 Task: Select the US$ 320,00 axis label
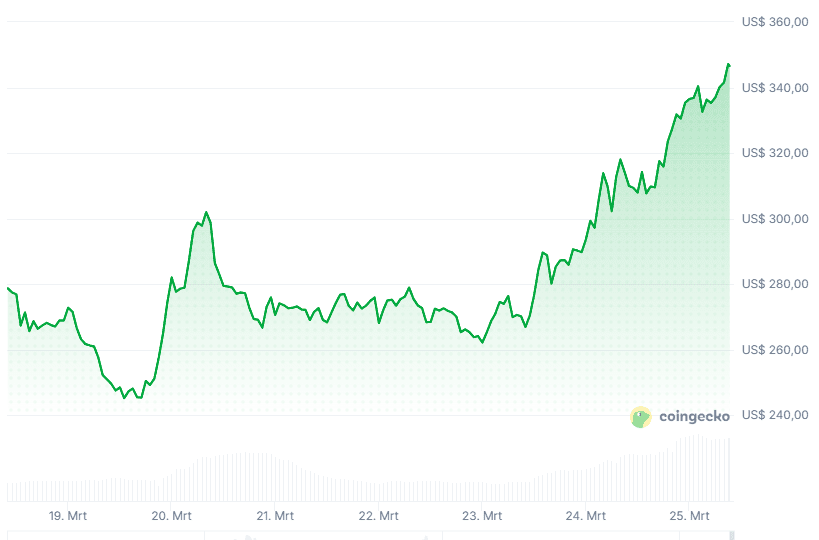point(774,153)
